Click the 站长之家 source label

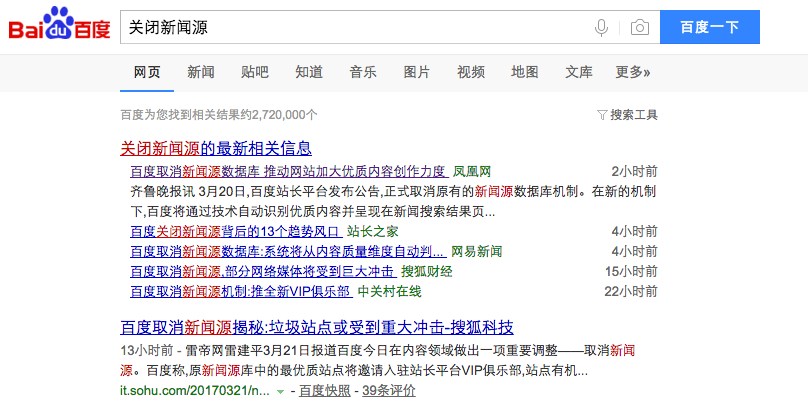click(373, 231)
